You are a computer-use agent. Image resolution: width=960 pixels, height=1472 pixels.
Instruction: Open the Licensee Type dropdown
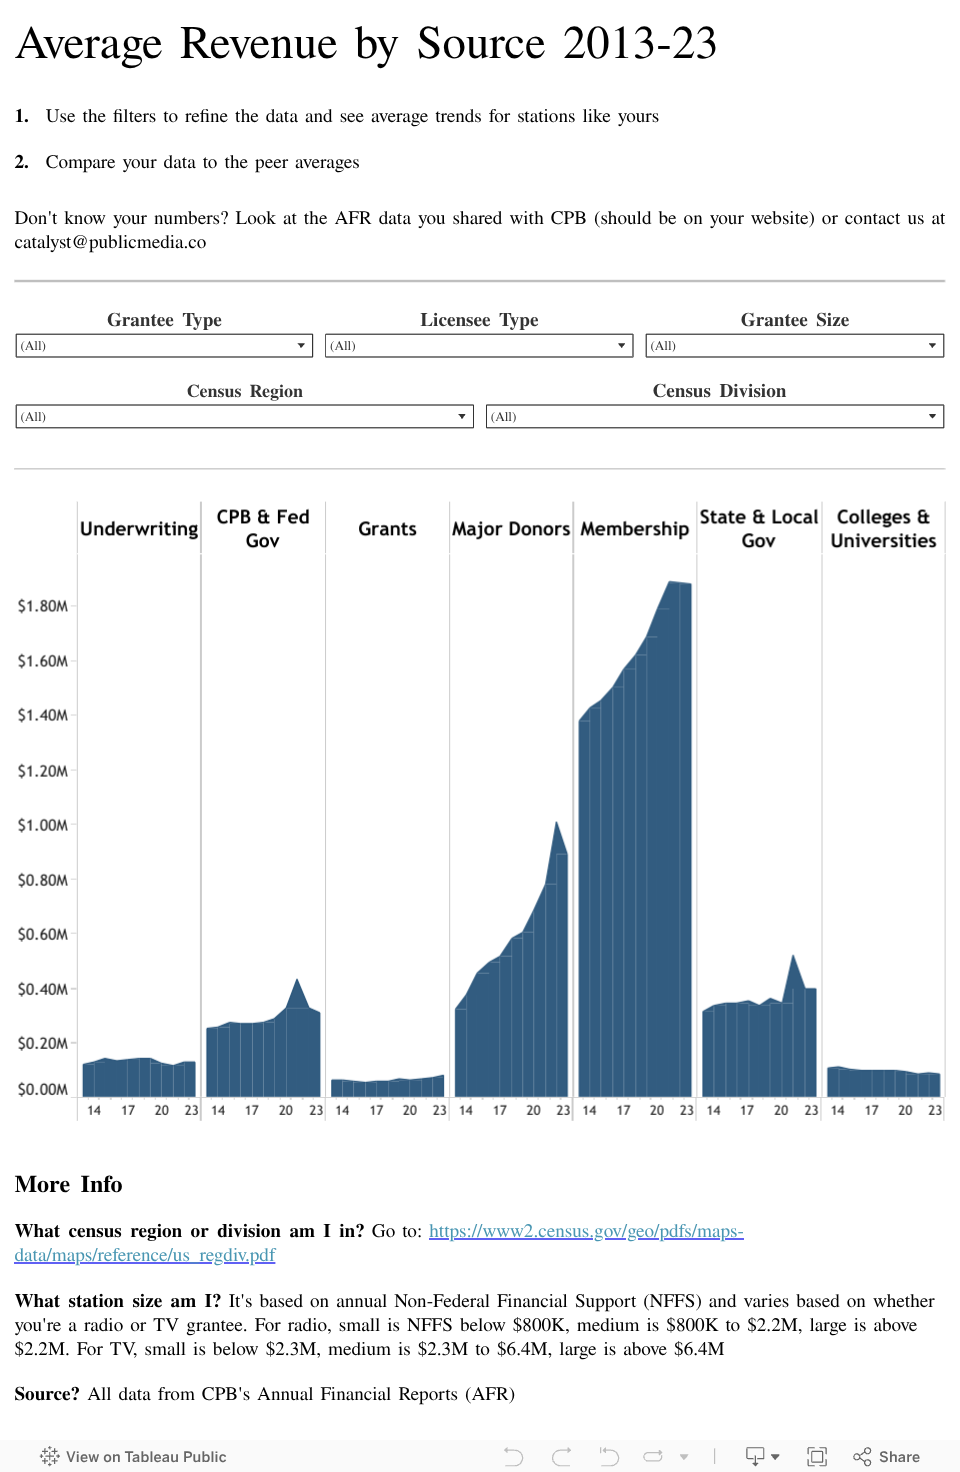click(479, 346)
